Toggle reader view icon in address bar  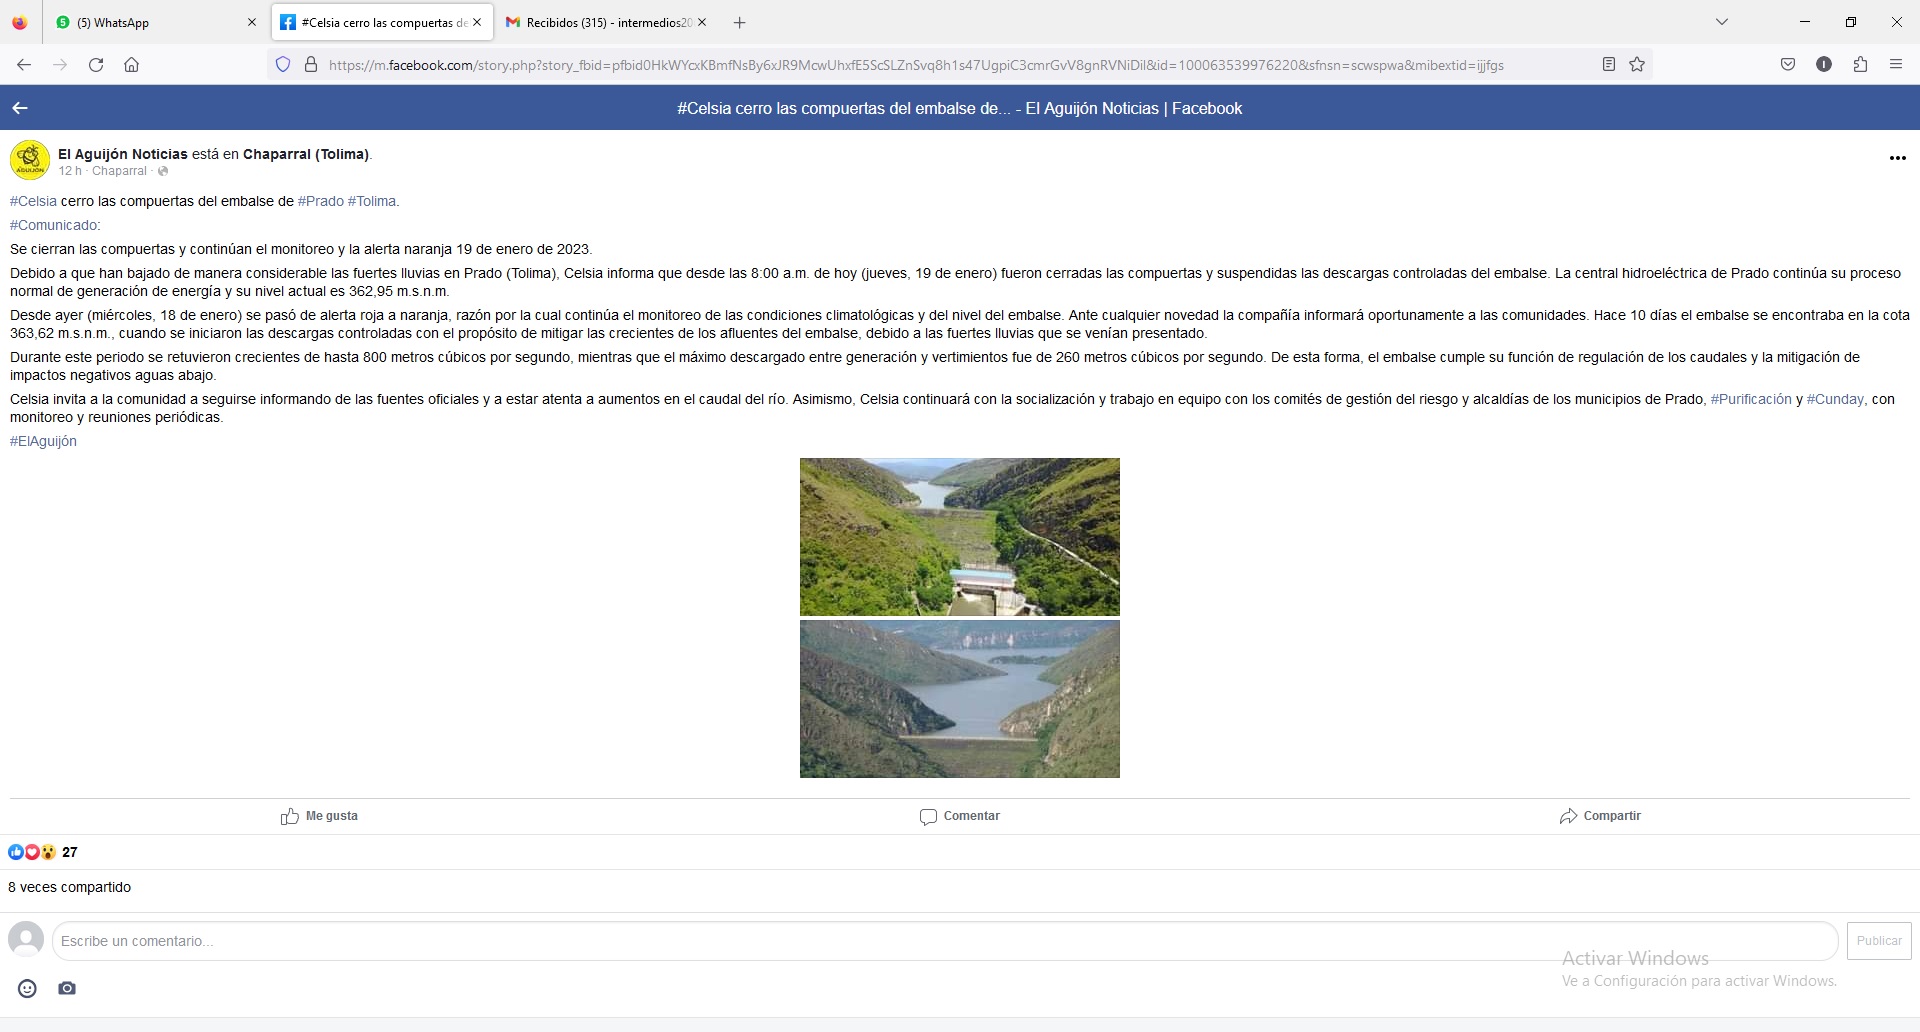click(x=1609, y=65)
